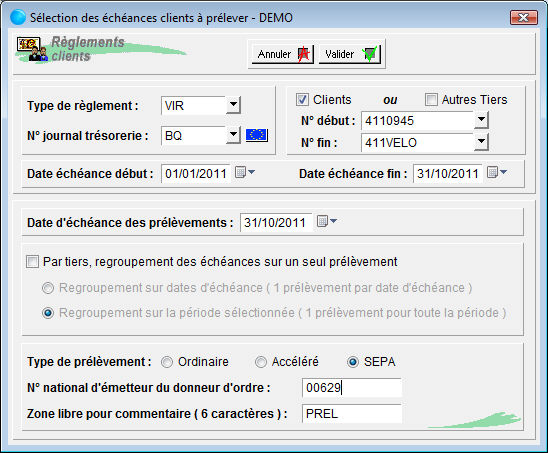Open calendar for Date d'échéance des prélèvements

click(x=326, y=221)
